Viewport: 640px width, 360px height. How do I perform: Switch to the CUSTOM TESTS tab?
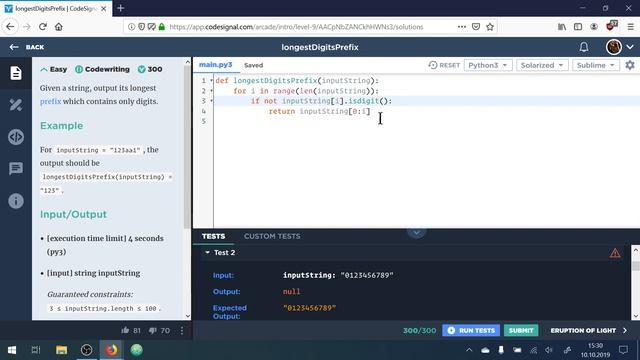(272, 236)
